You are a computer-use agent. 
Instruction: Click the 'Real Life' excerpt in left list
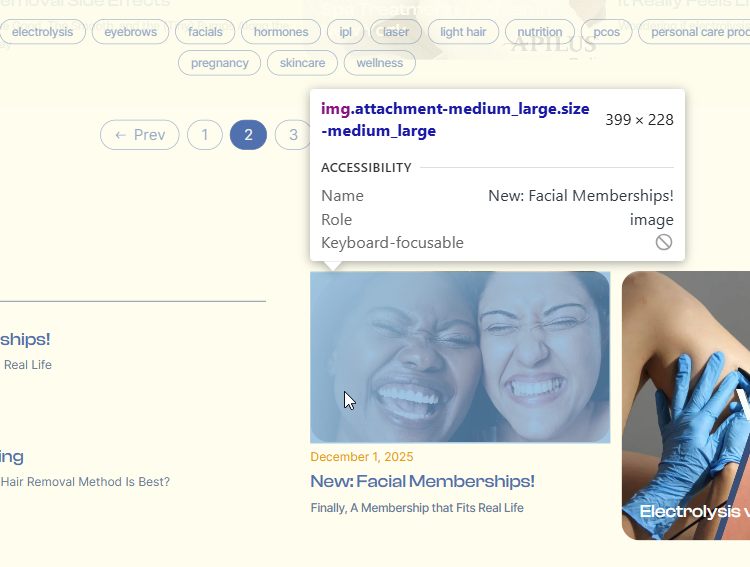point(27,365)
